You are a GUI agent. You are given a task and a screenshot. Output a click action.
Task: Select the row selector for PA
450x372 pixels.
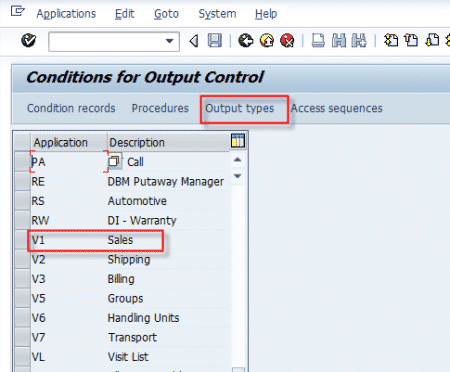coord(22,162)
